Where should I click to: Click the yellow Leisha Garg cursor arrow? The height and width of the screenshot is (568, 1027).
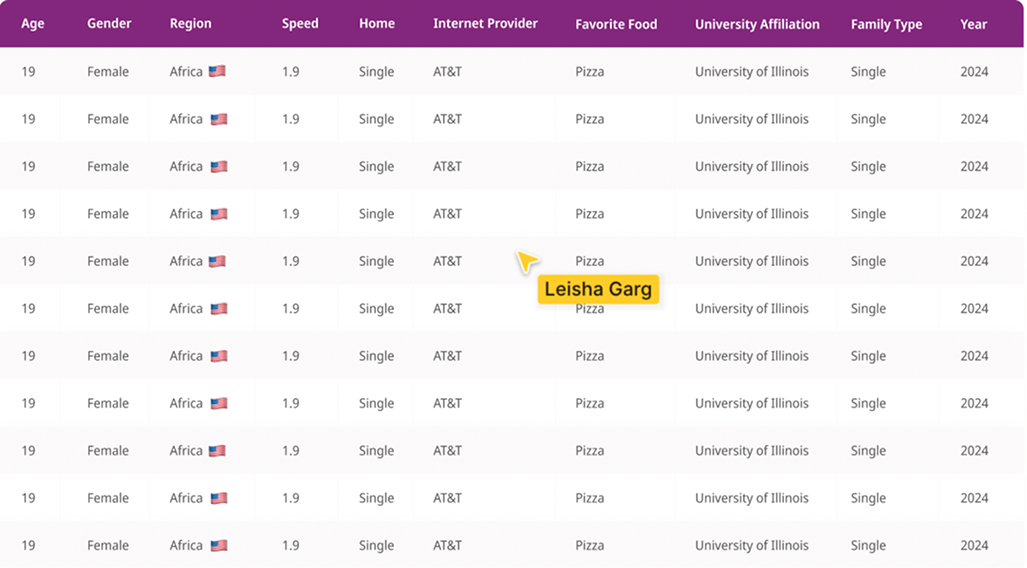click(x=527, y=261)
